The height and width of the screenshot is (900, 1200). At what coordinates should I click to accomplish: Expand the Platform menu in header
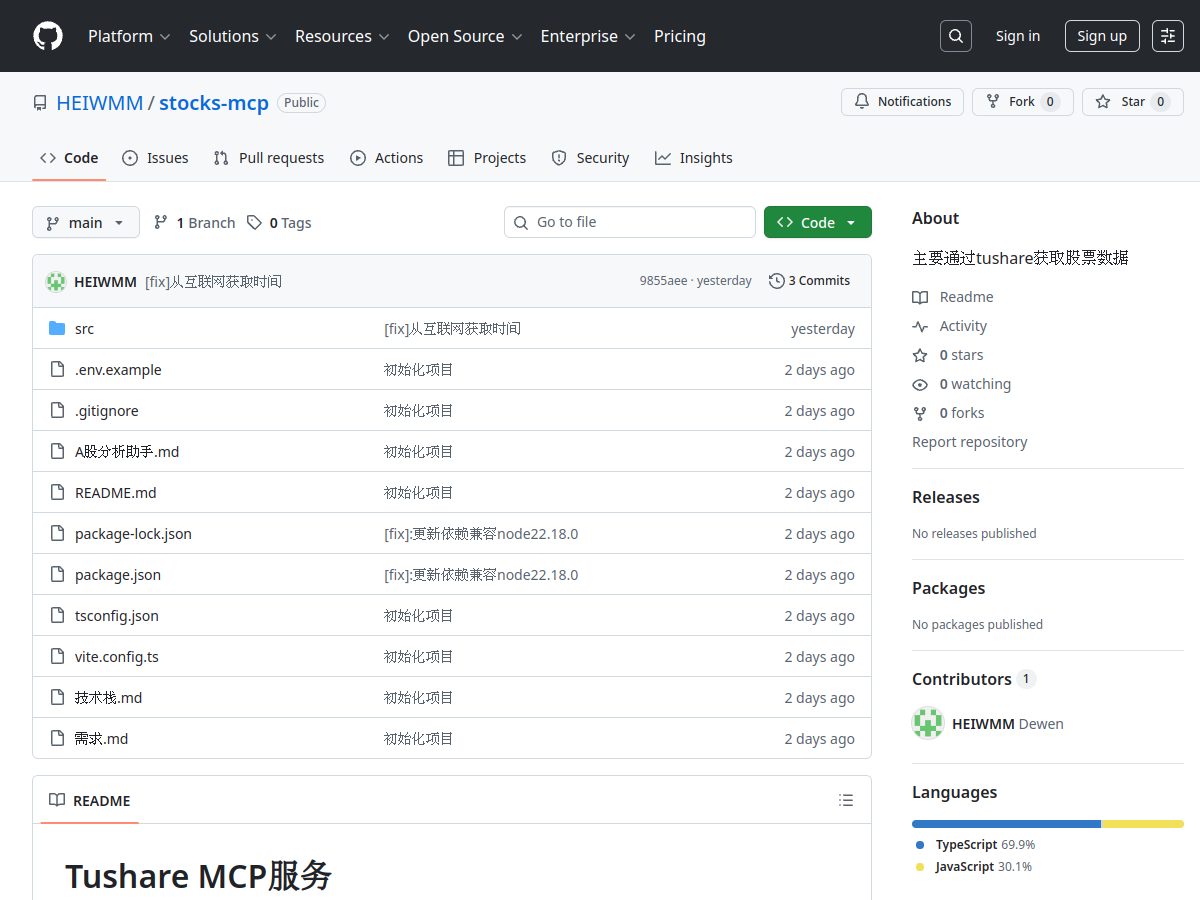coord(129,36)
